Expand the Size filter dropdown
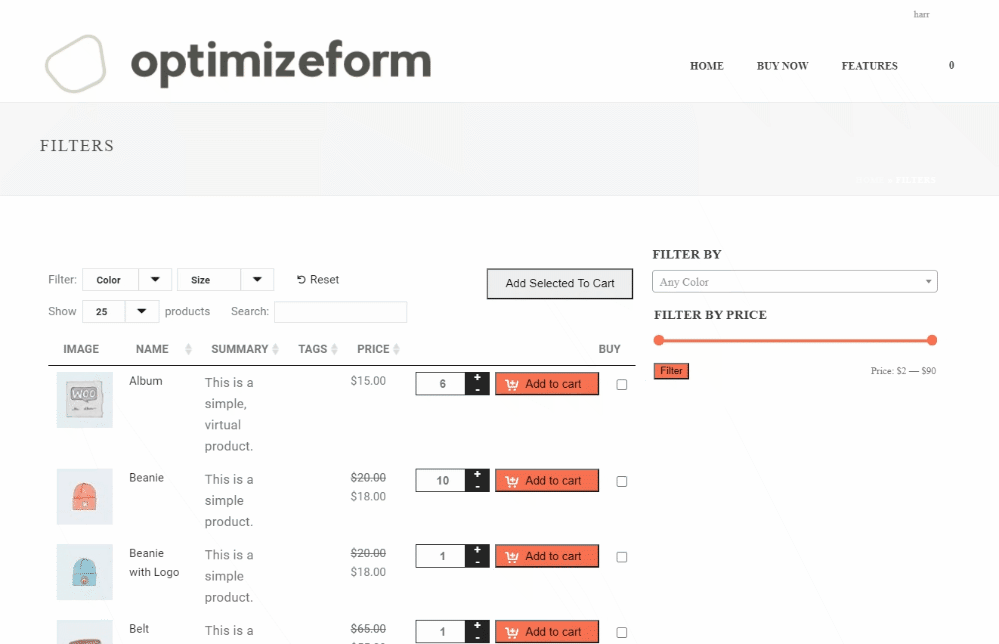999x644 pixels. pos(225,280)
